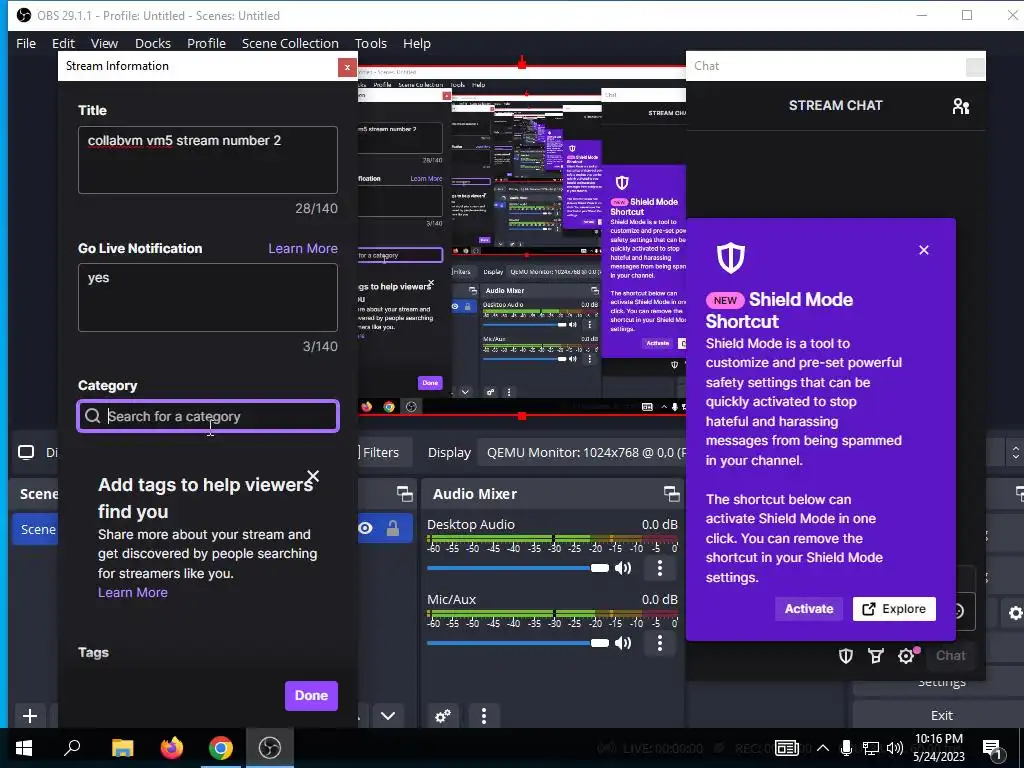Screen dimensions: 1024x768
Task: Adjust the Desktop Audio volume slider
Action: pos(517,568)
